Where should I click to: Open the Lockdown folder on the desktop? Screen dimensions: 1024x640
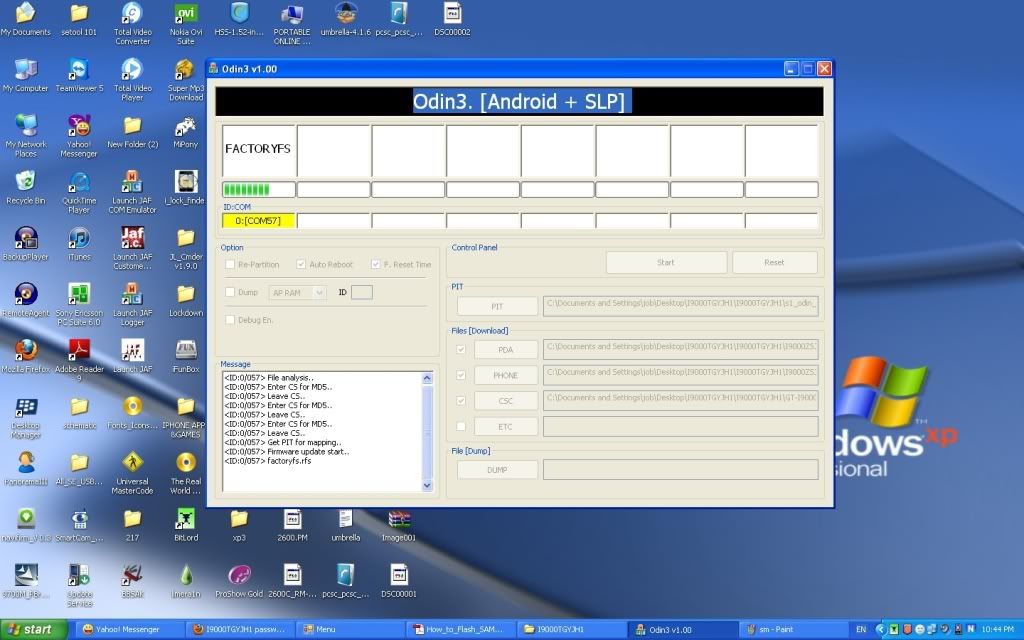coord(186,300)
